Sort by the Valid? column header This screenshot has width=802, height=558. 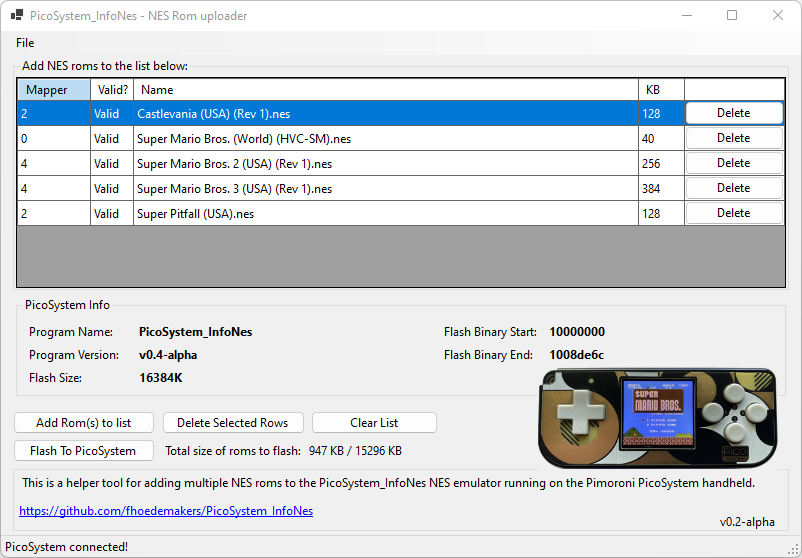click(113, 90)
